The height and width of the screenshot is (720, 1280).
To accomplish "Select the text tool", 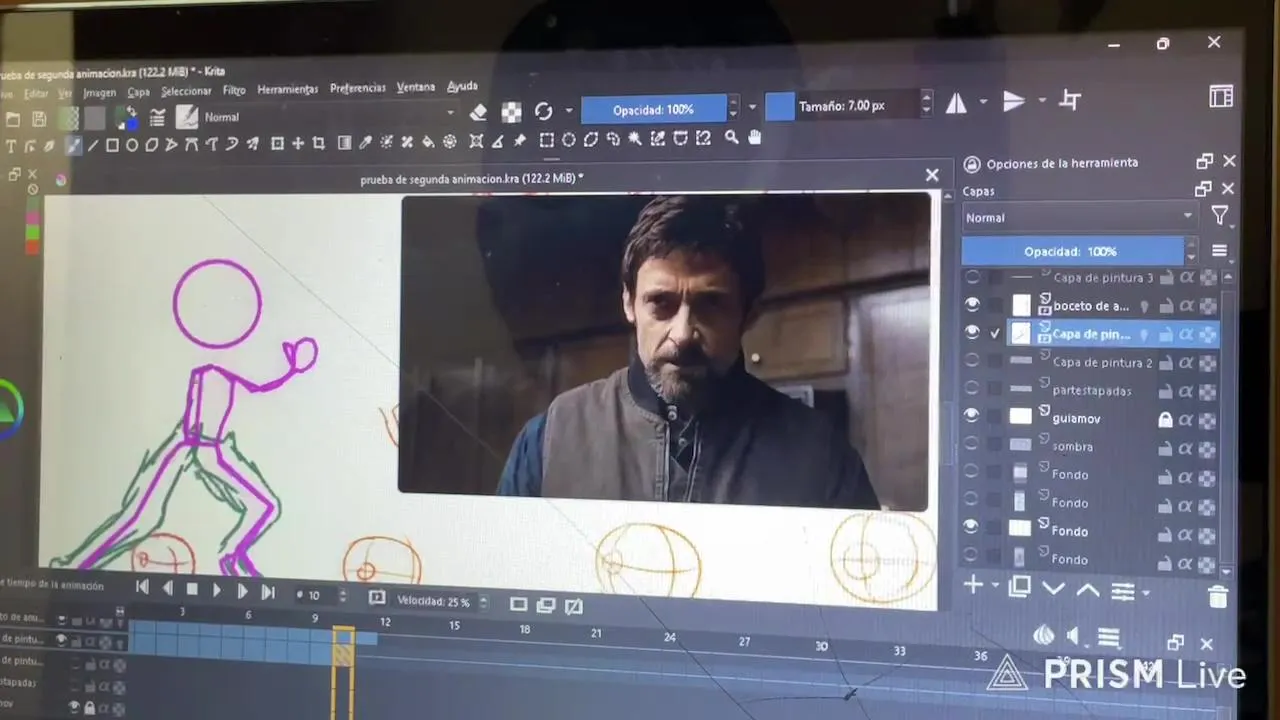I will [12, 146].
